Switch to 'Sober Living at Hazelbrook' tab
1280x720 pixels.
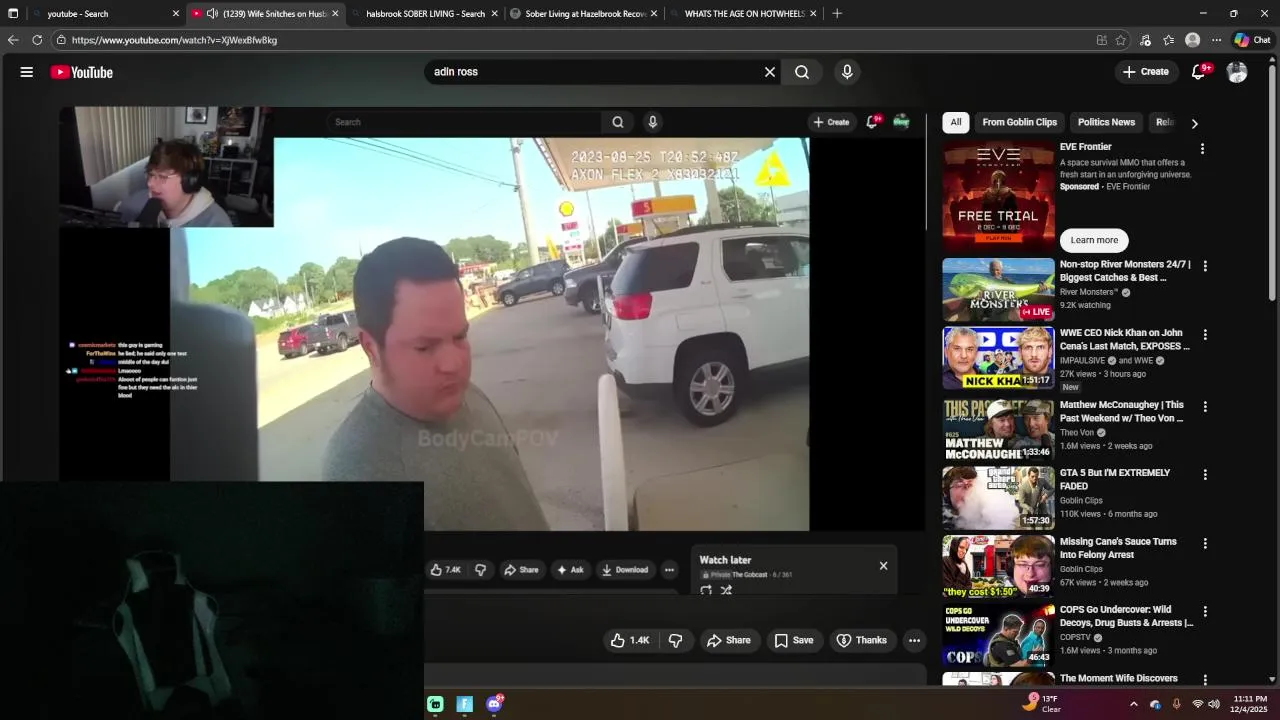pyautogui.click(x=585, y=14)
